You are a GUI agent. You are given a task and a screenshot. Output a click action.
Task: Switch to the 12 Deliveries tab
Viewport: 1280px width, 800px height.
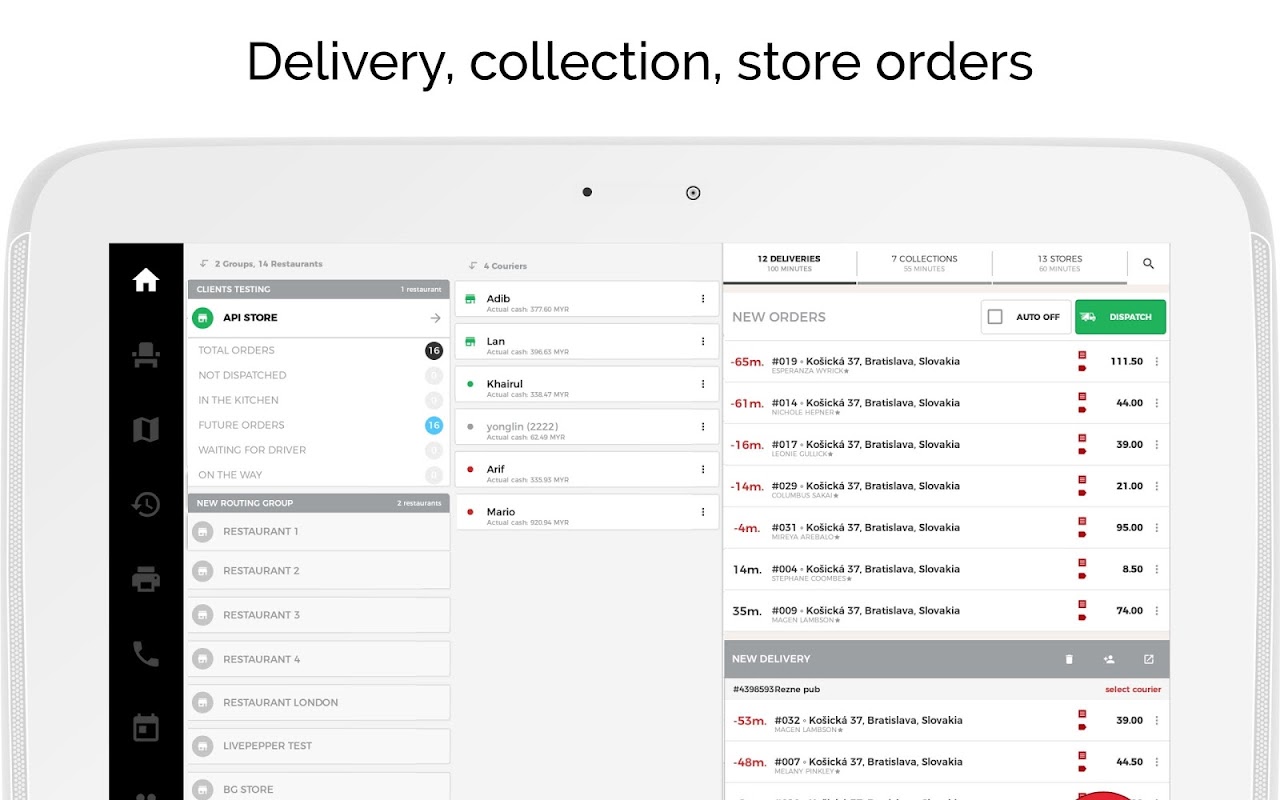pos(789,263)
